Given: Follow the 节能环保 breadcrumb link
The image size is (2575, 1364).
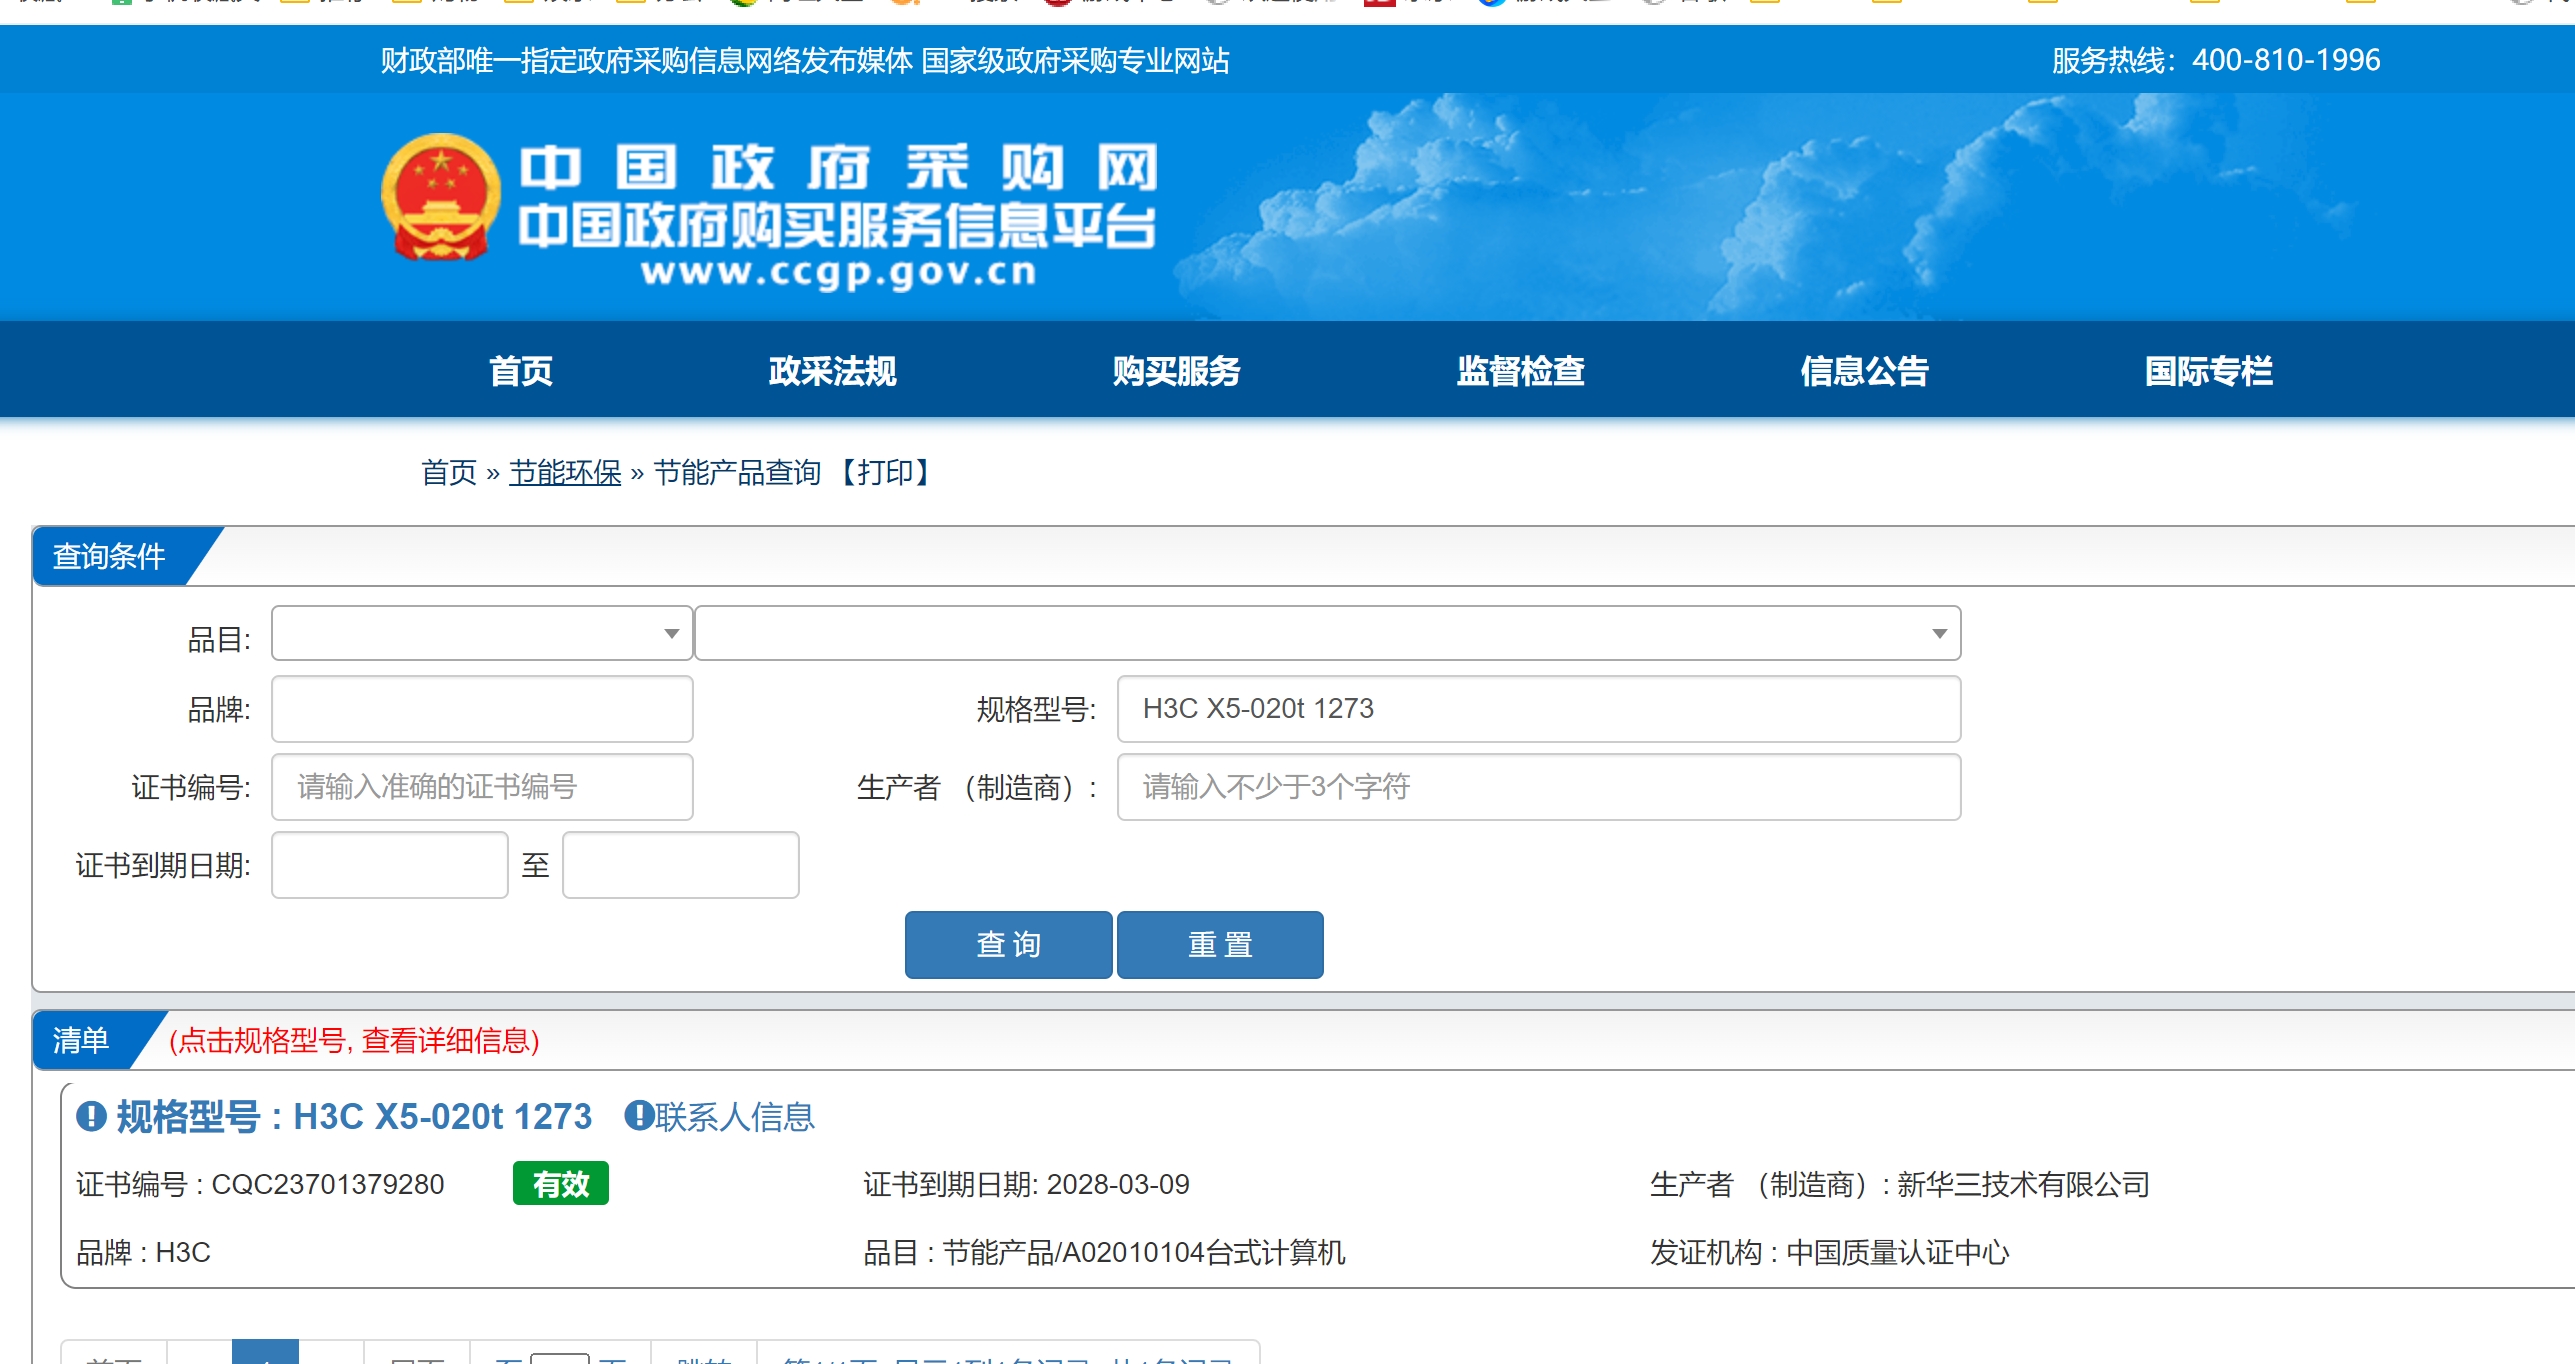Looking at the screenshot, I should (565, 472).
